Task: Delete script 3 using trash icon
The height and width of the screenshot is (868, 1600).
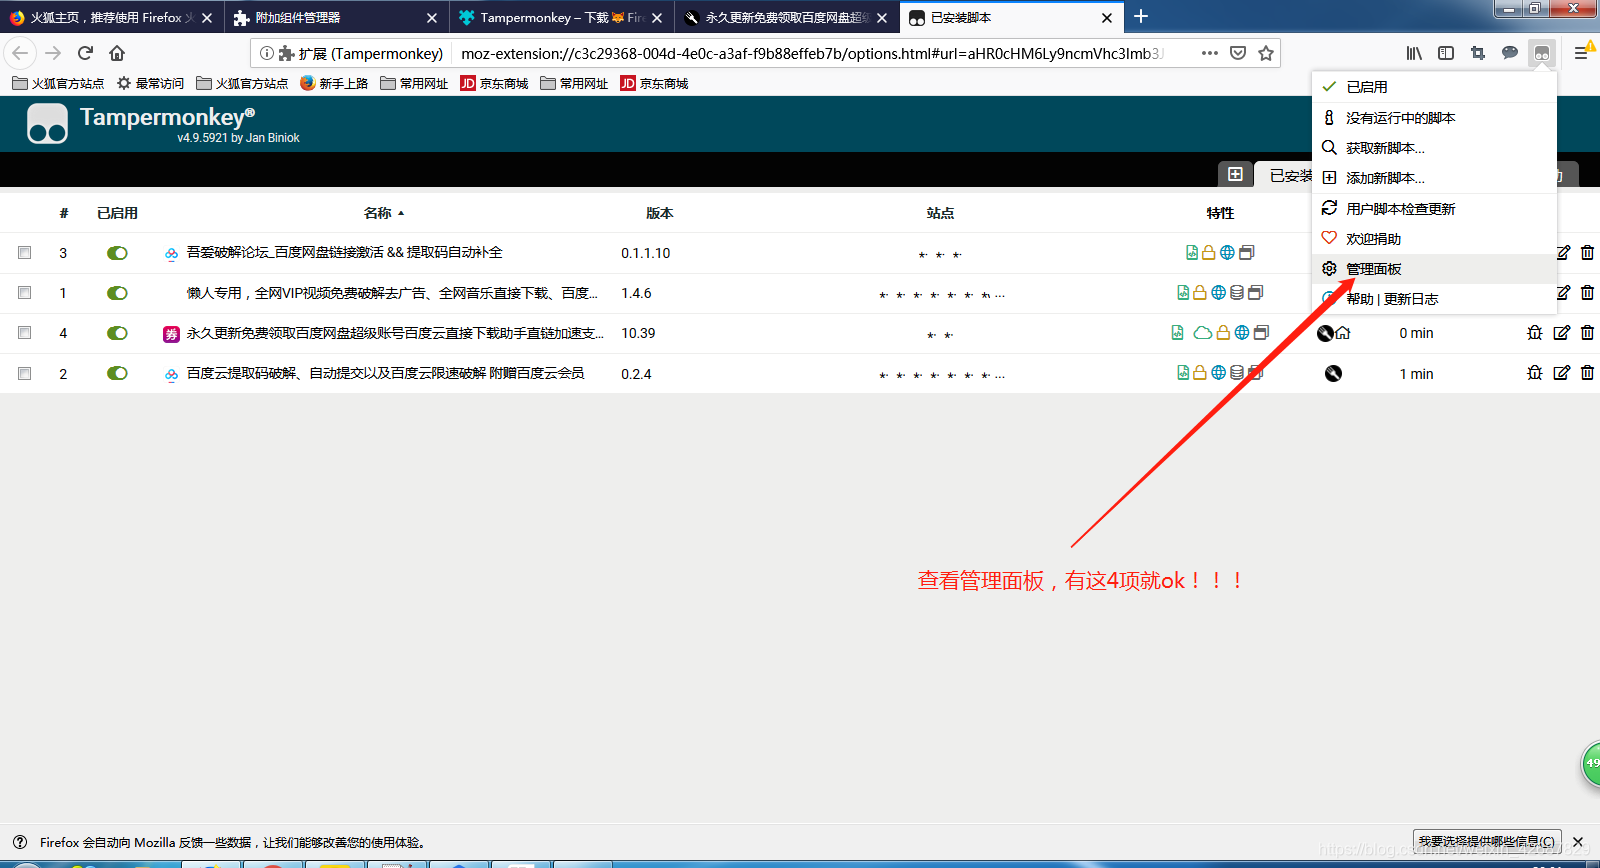Action: [x=1587, y=252]
